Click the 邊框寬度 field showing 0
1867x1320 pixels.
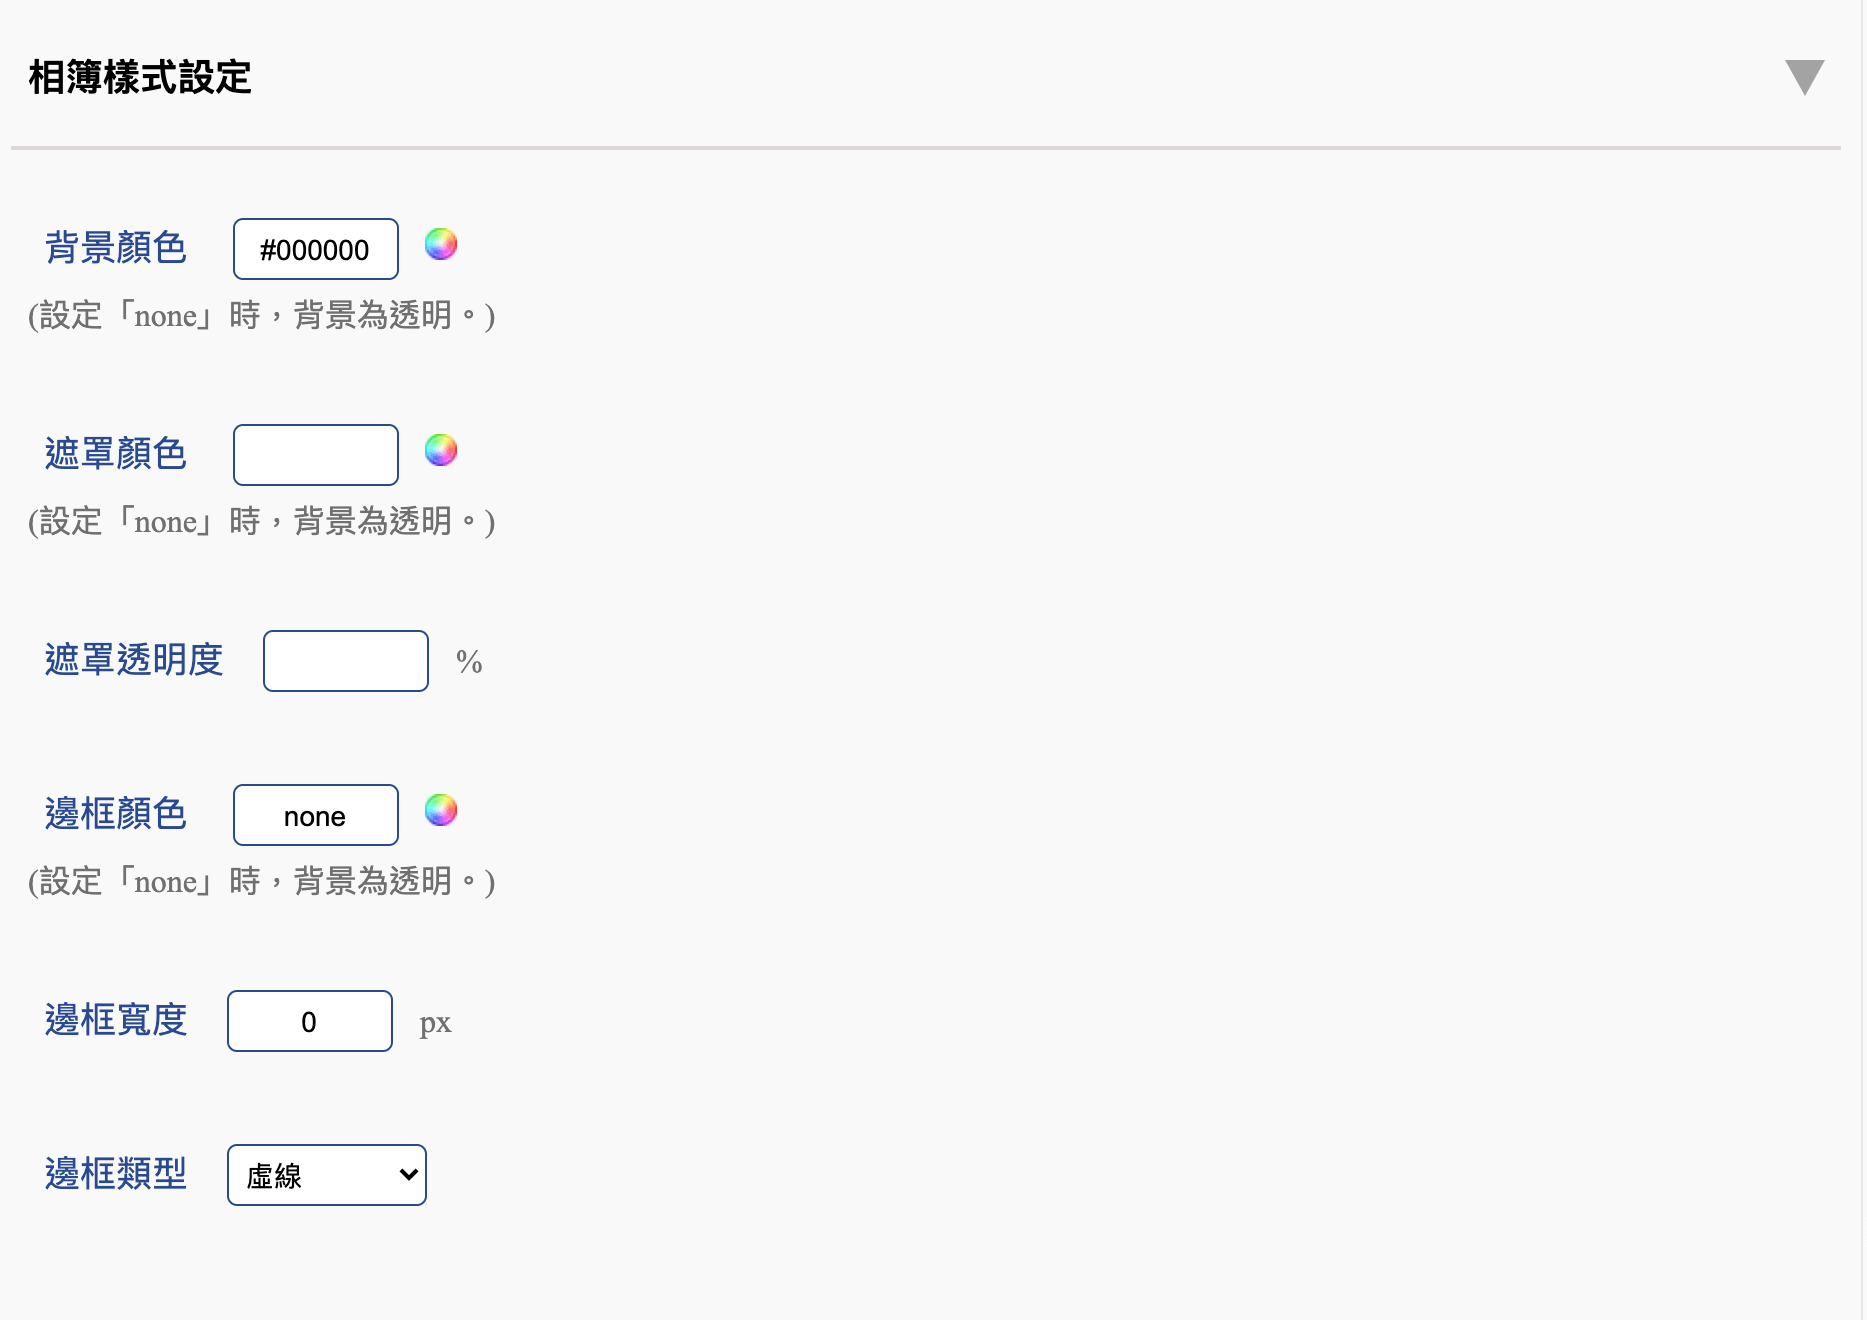click(x=310, y=1021)
